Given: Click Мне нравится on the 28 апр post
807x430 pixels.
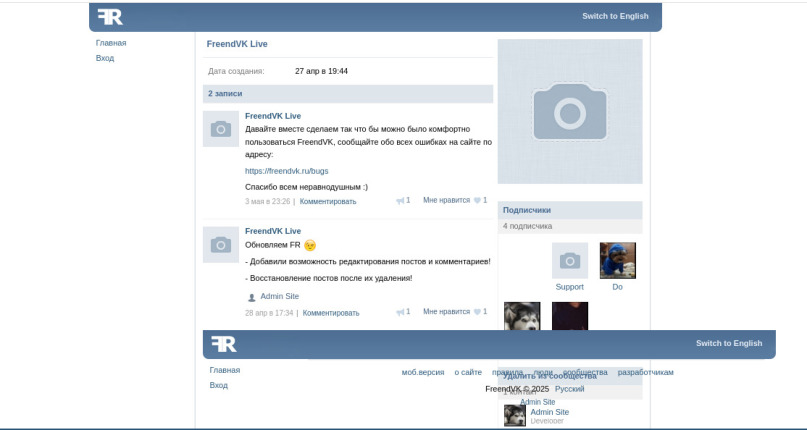Looking at the screenshot, I should pos(446,312).
